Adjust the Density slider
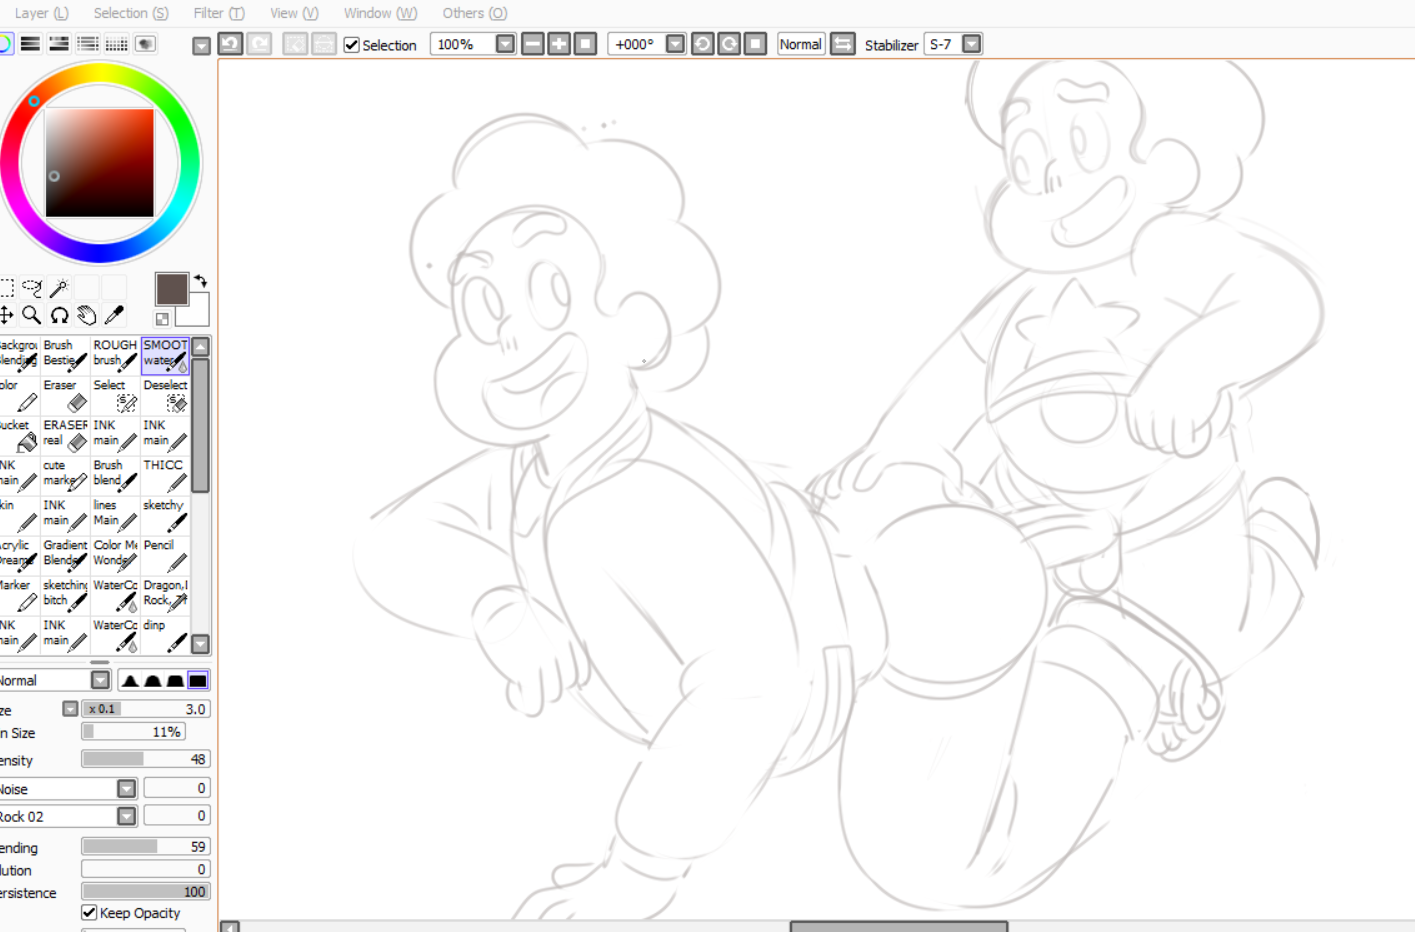Image resolution: width=1415 pixels, height=932 pixels. coord(145,760)
